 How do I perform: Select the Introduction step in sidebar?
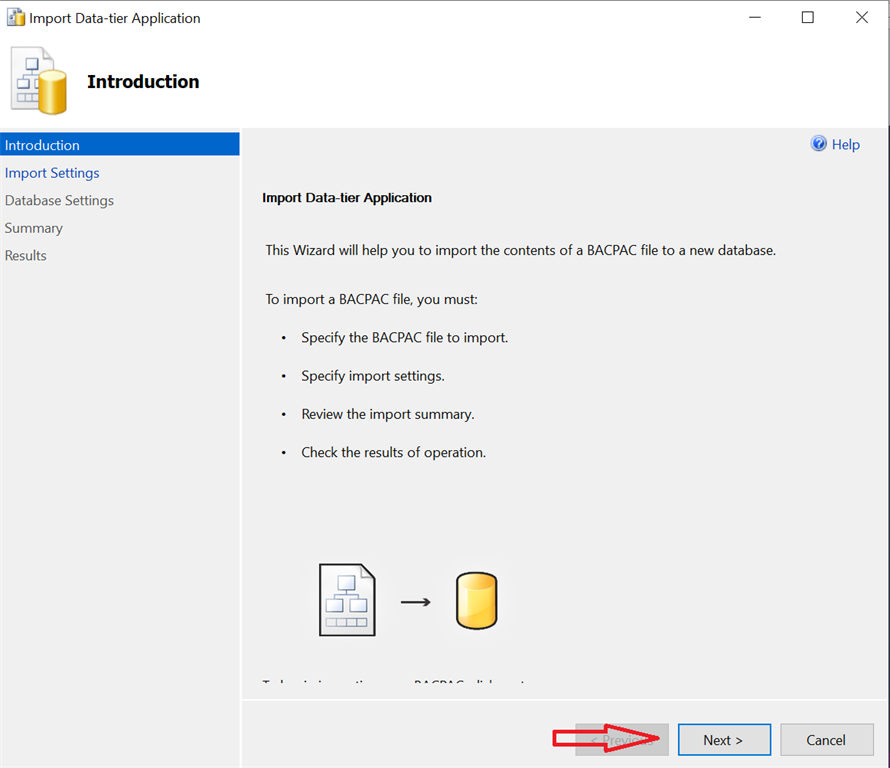(x=43, y=145)
